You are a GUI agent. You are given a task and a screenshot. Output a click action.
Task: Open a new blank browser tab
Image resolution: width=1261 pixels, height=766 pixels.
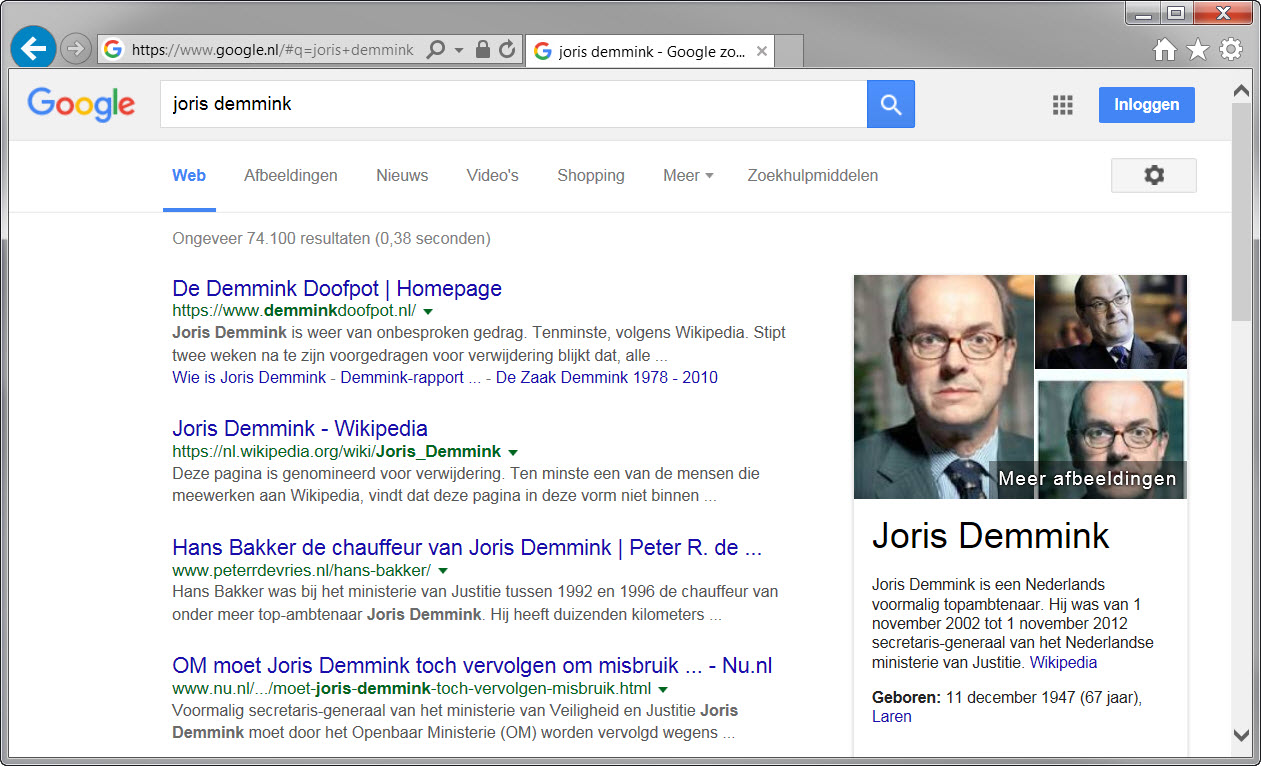pyautogui.click(x=789, y=51)
